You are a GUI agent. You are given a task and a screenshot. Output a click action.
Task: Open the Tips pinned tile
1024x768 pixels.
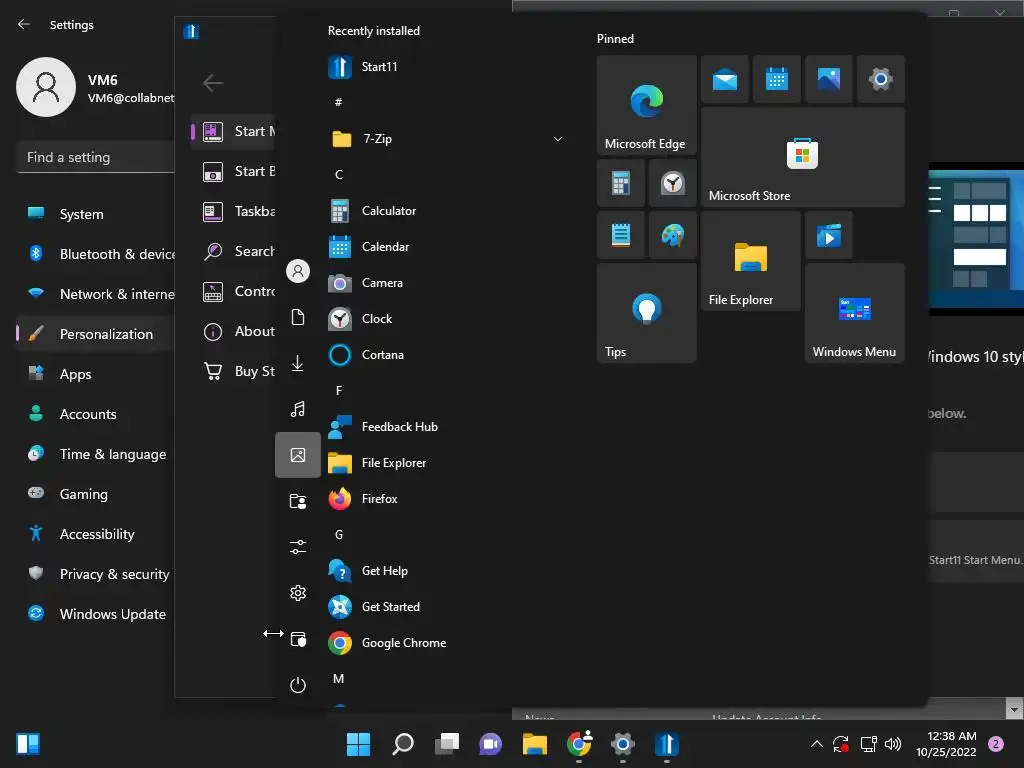point(647,313)
